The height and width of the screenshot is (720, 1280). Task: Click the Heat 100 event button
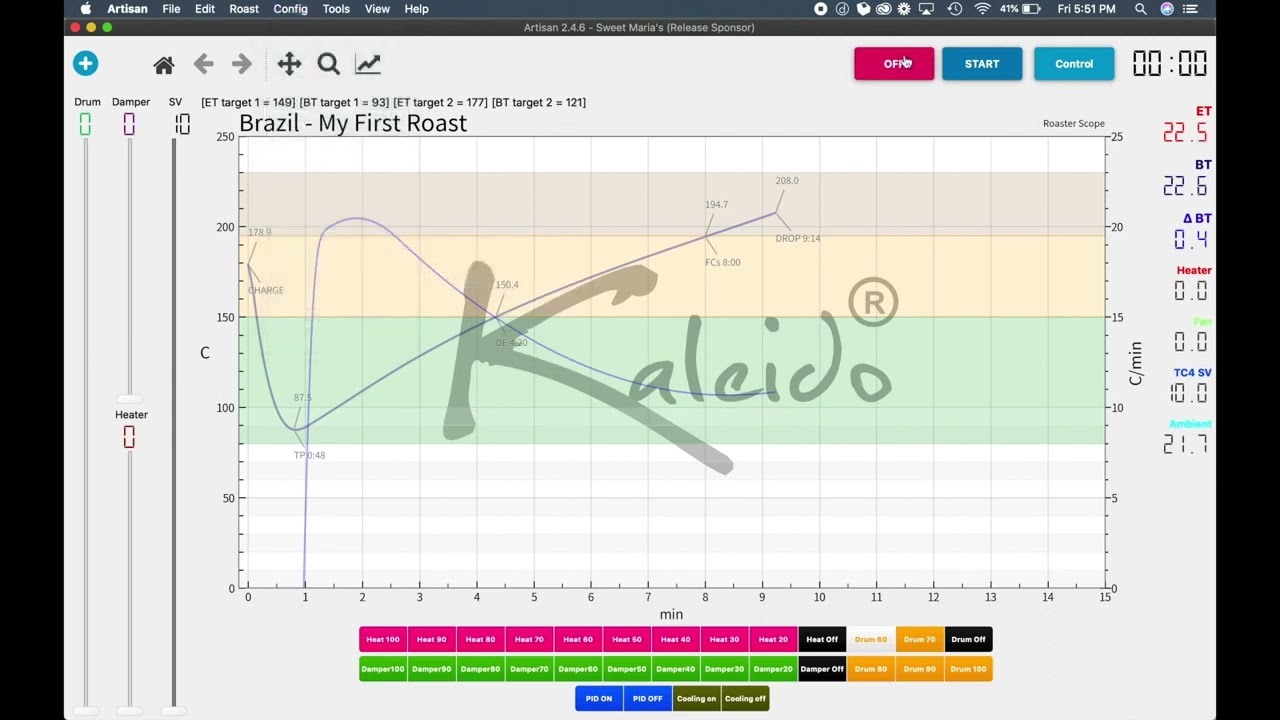pos(383,640)
